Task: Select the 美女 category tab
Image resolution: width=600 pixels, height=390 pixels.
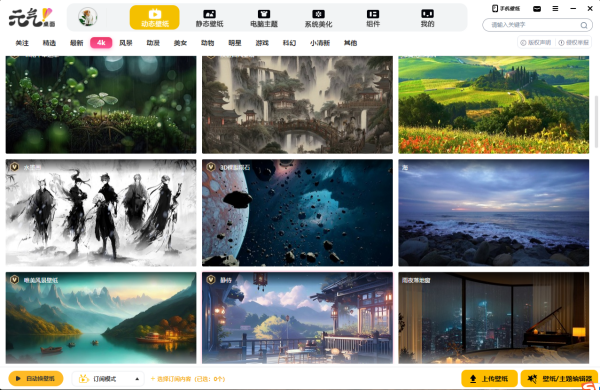Action: [x=180, y=43]
